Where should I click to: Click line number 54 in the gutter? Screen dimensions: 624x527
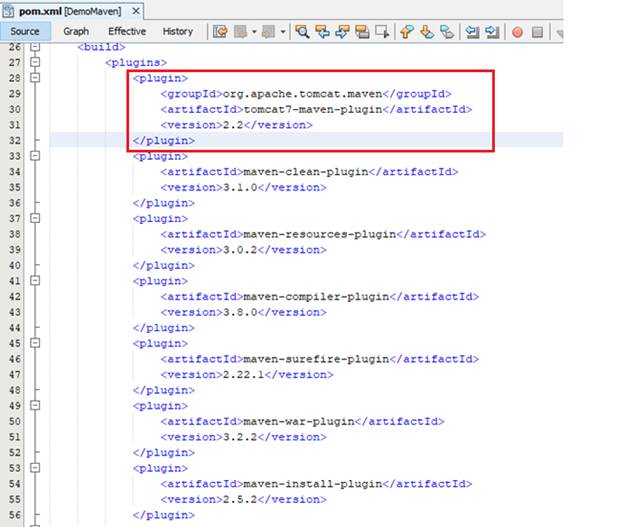(x=15, y=484)
